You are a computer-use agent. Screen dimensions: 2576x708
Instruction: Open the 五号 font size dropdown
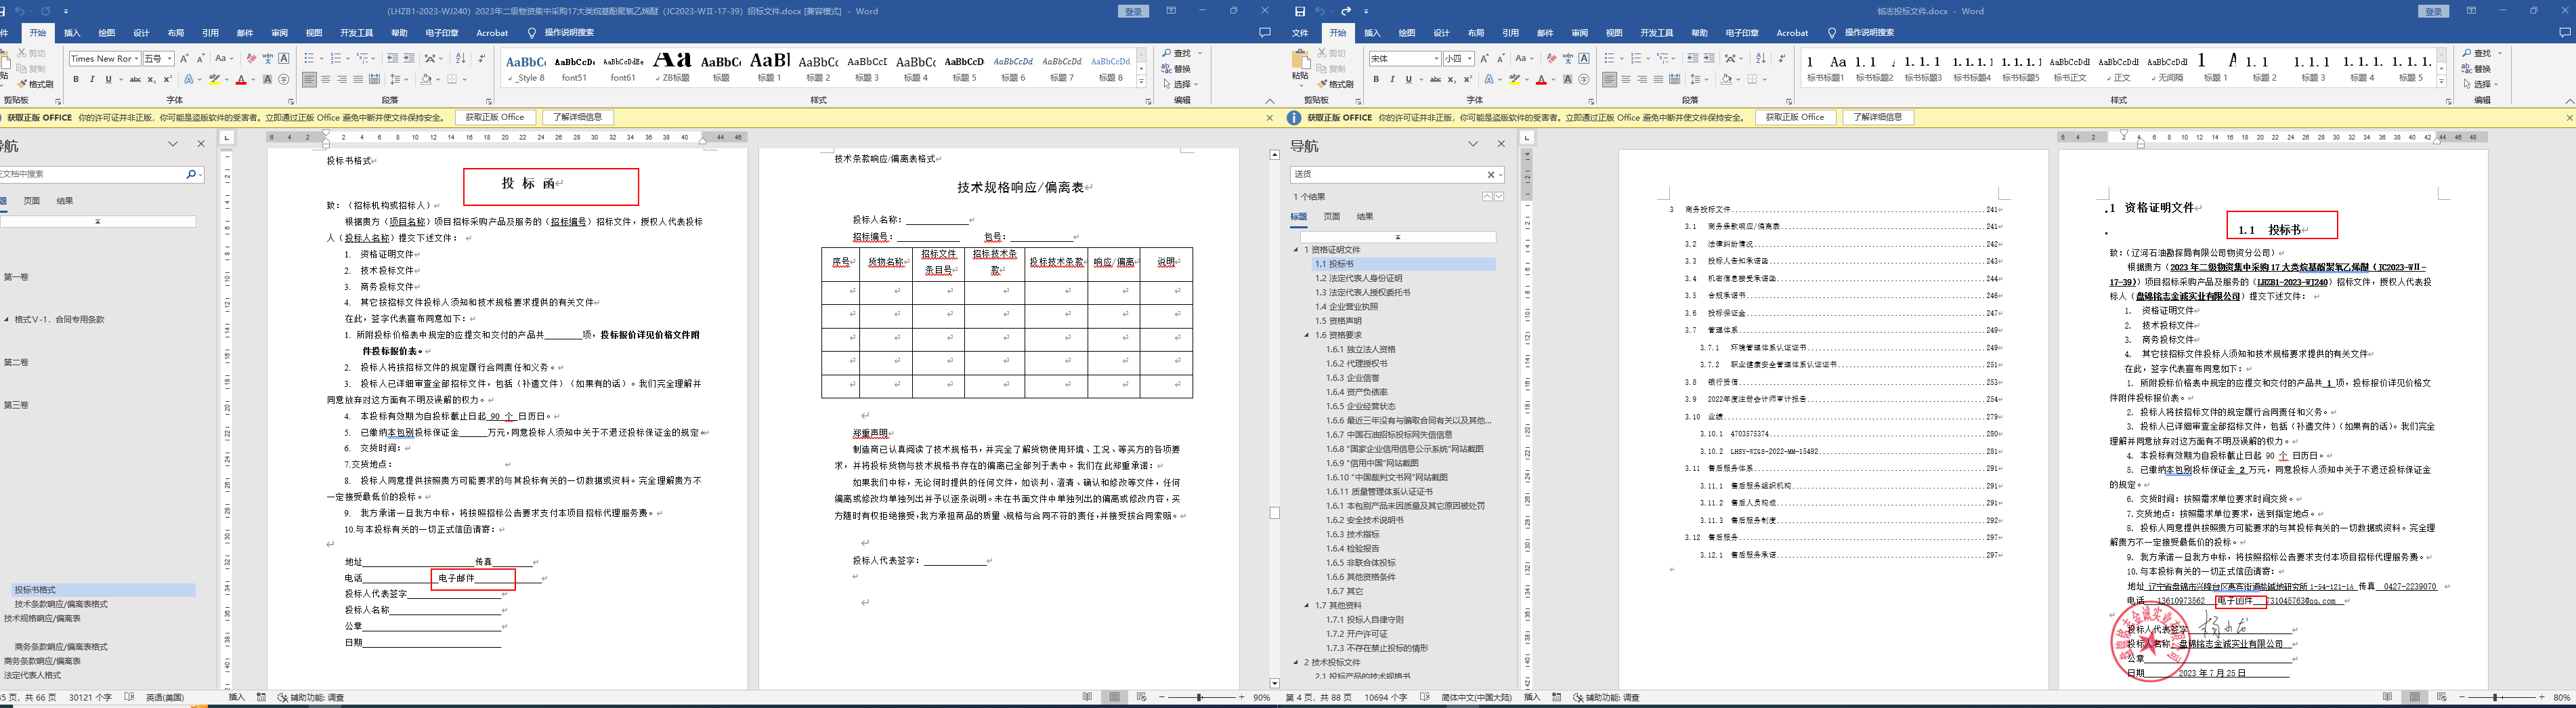tap(170, 58)
